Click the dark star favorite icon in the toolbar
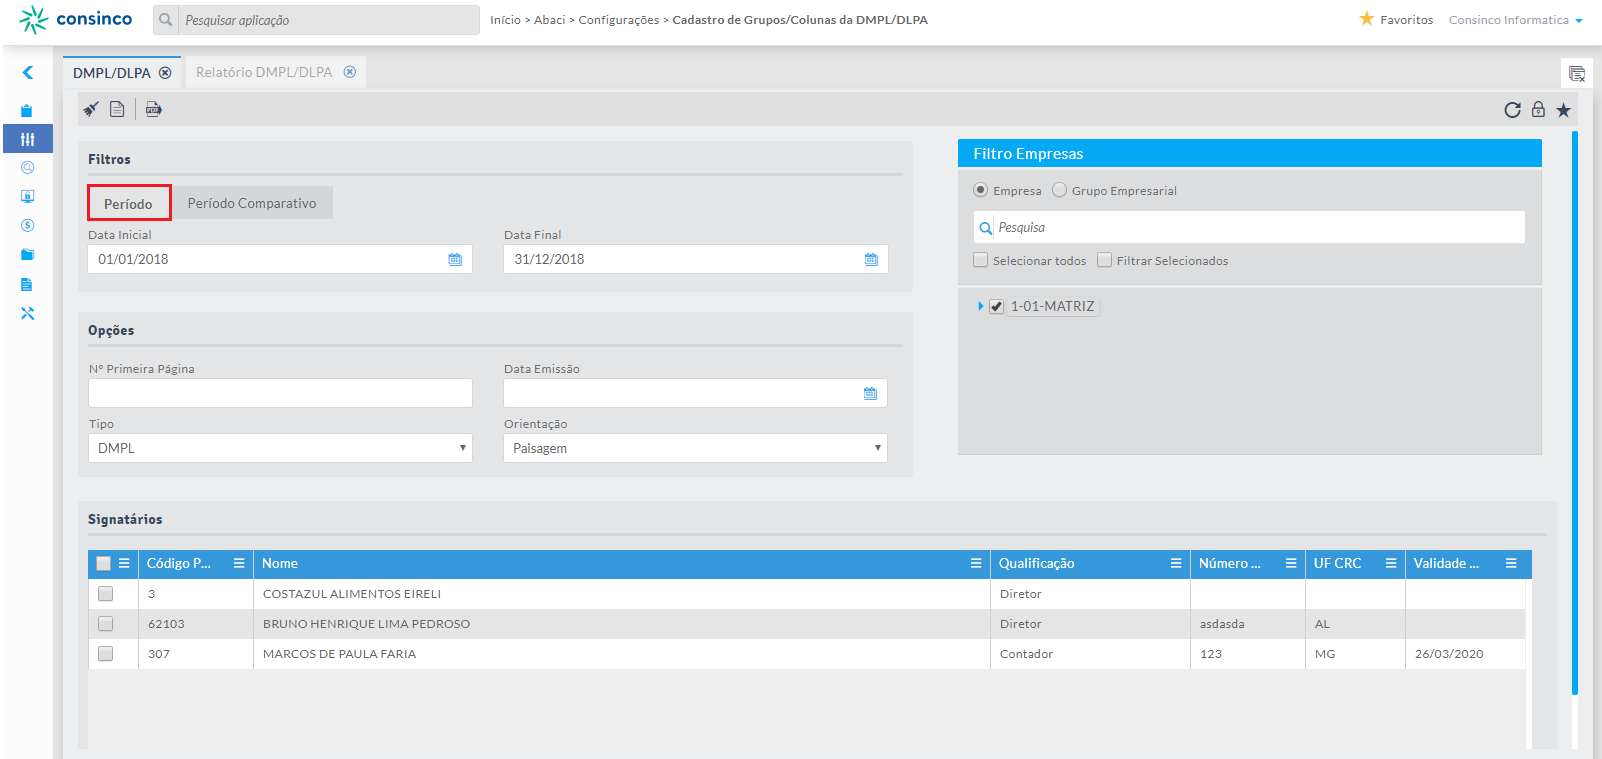Screen dimensions: 1602x759 (1563, 110)
